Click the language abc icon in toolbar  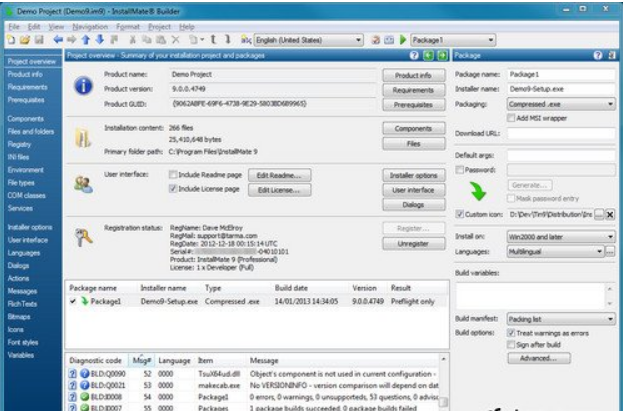(x=246, y=40)
